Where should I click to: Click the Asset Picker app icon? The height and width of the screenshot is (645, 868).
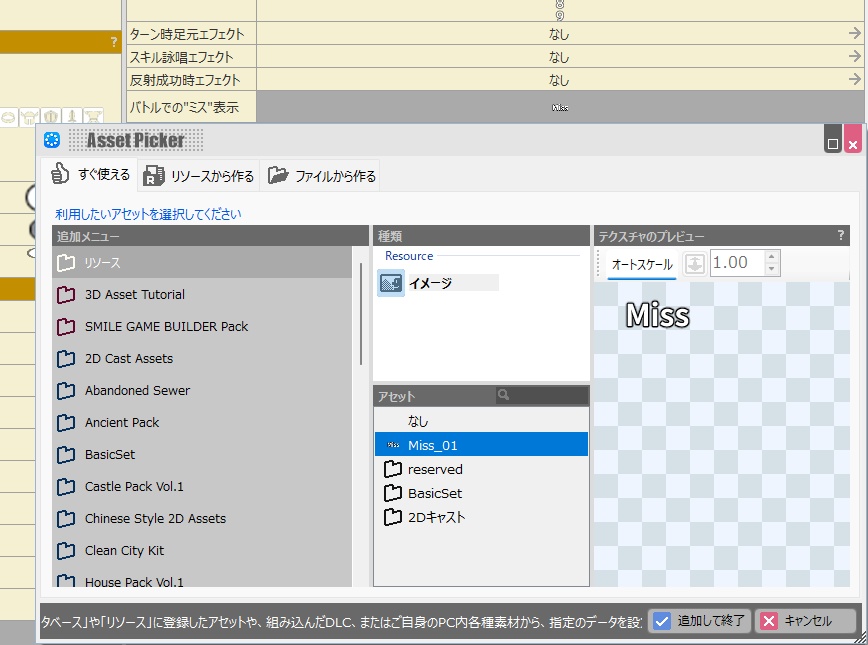coord(52,140)
